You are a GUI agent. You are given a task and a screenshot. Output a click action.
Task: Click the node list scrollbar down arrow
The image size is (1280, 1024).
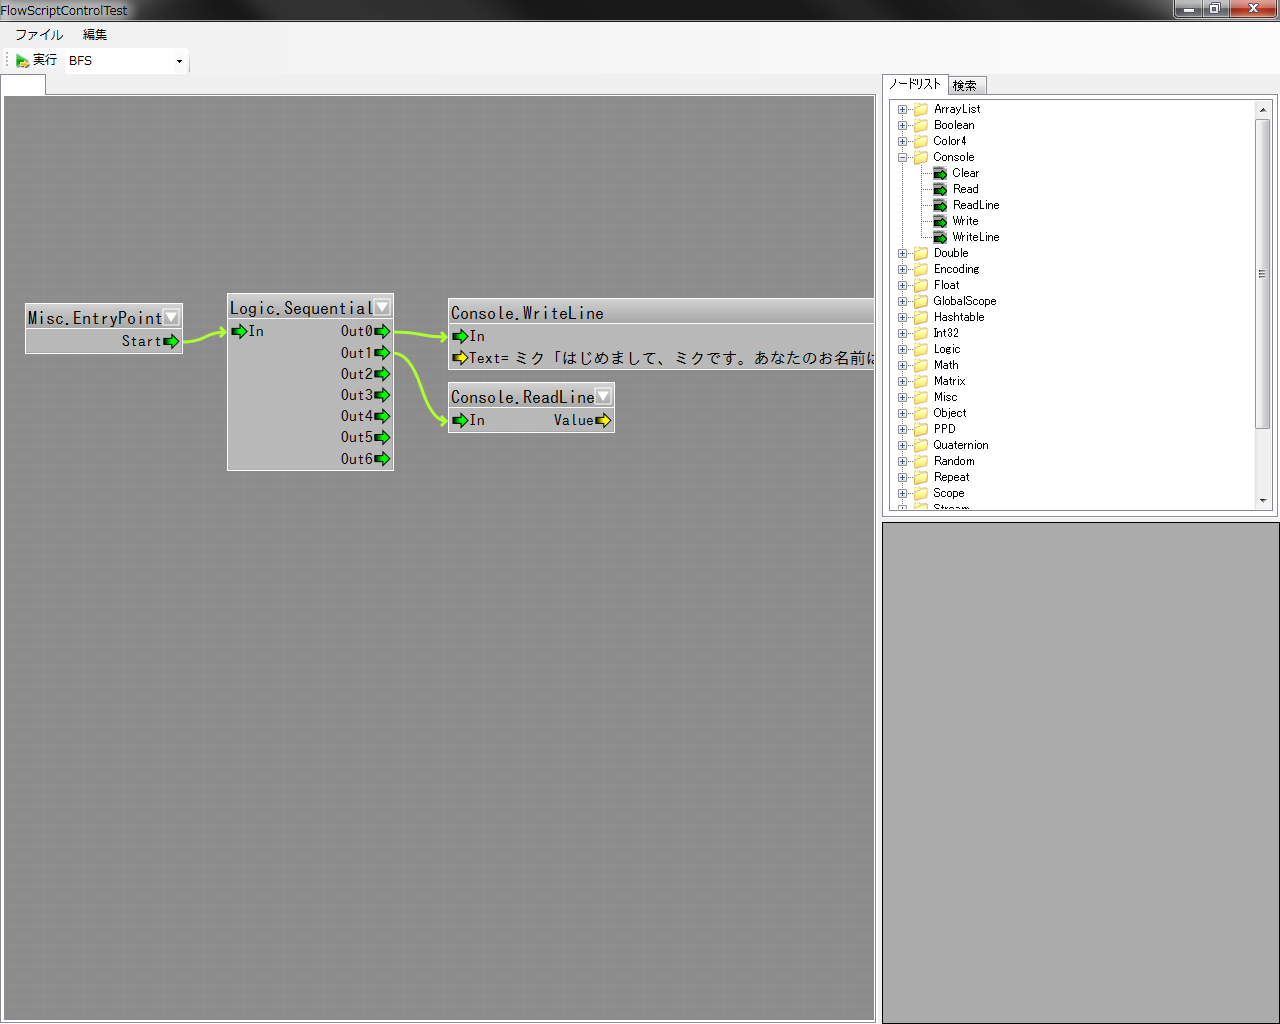pyautogui.click(x=1263, y=500)
